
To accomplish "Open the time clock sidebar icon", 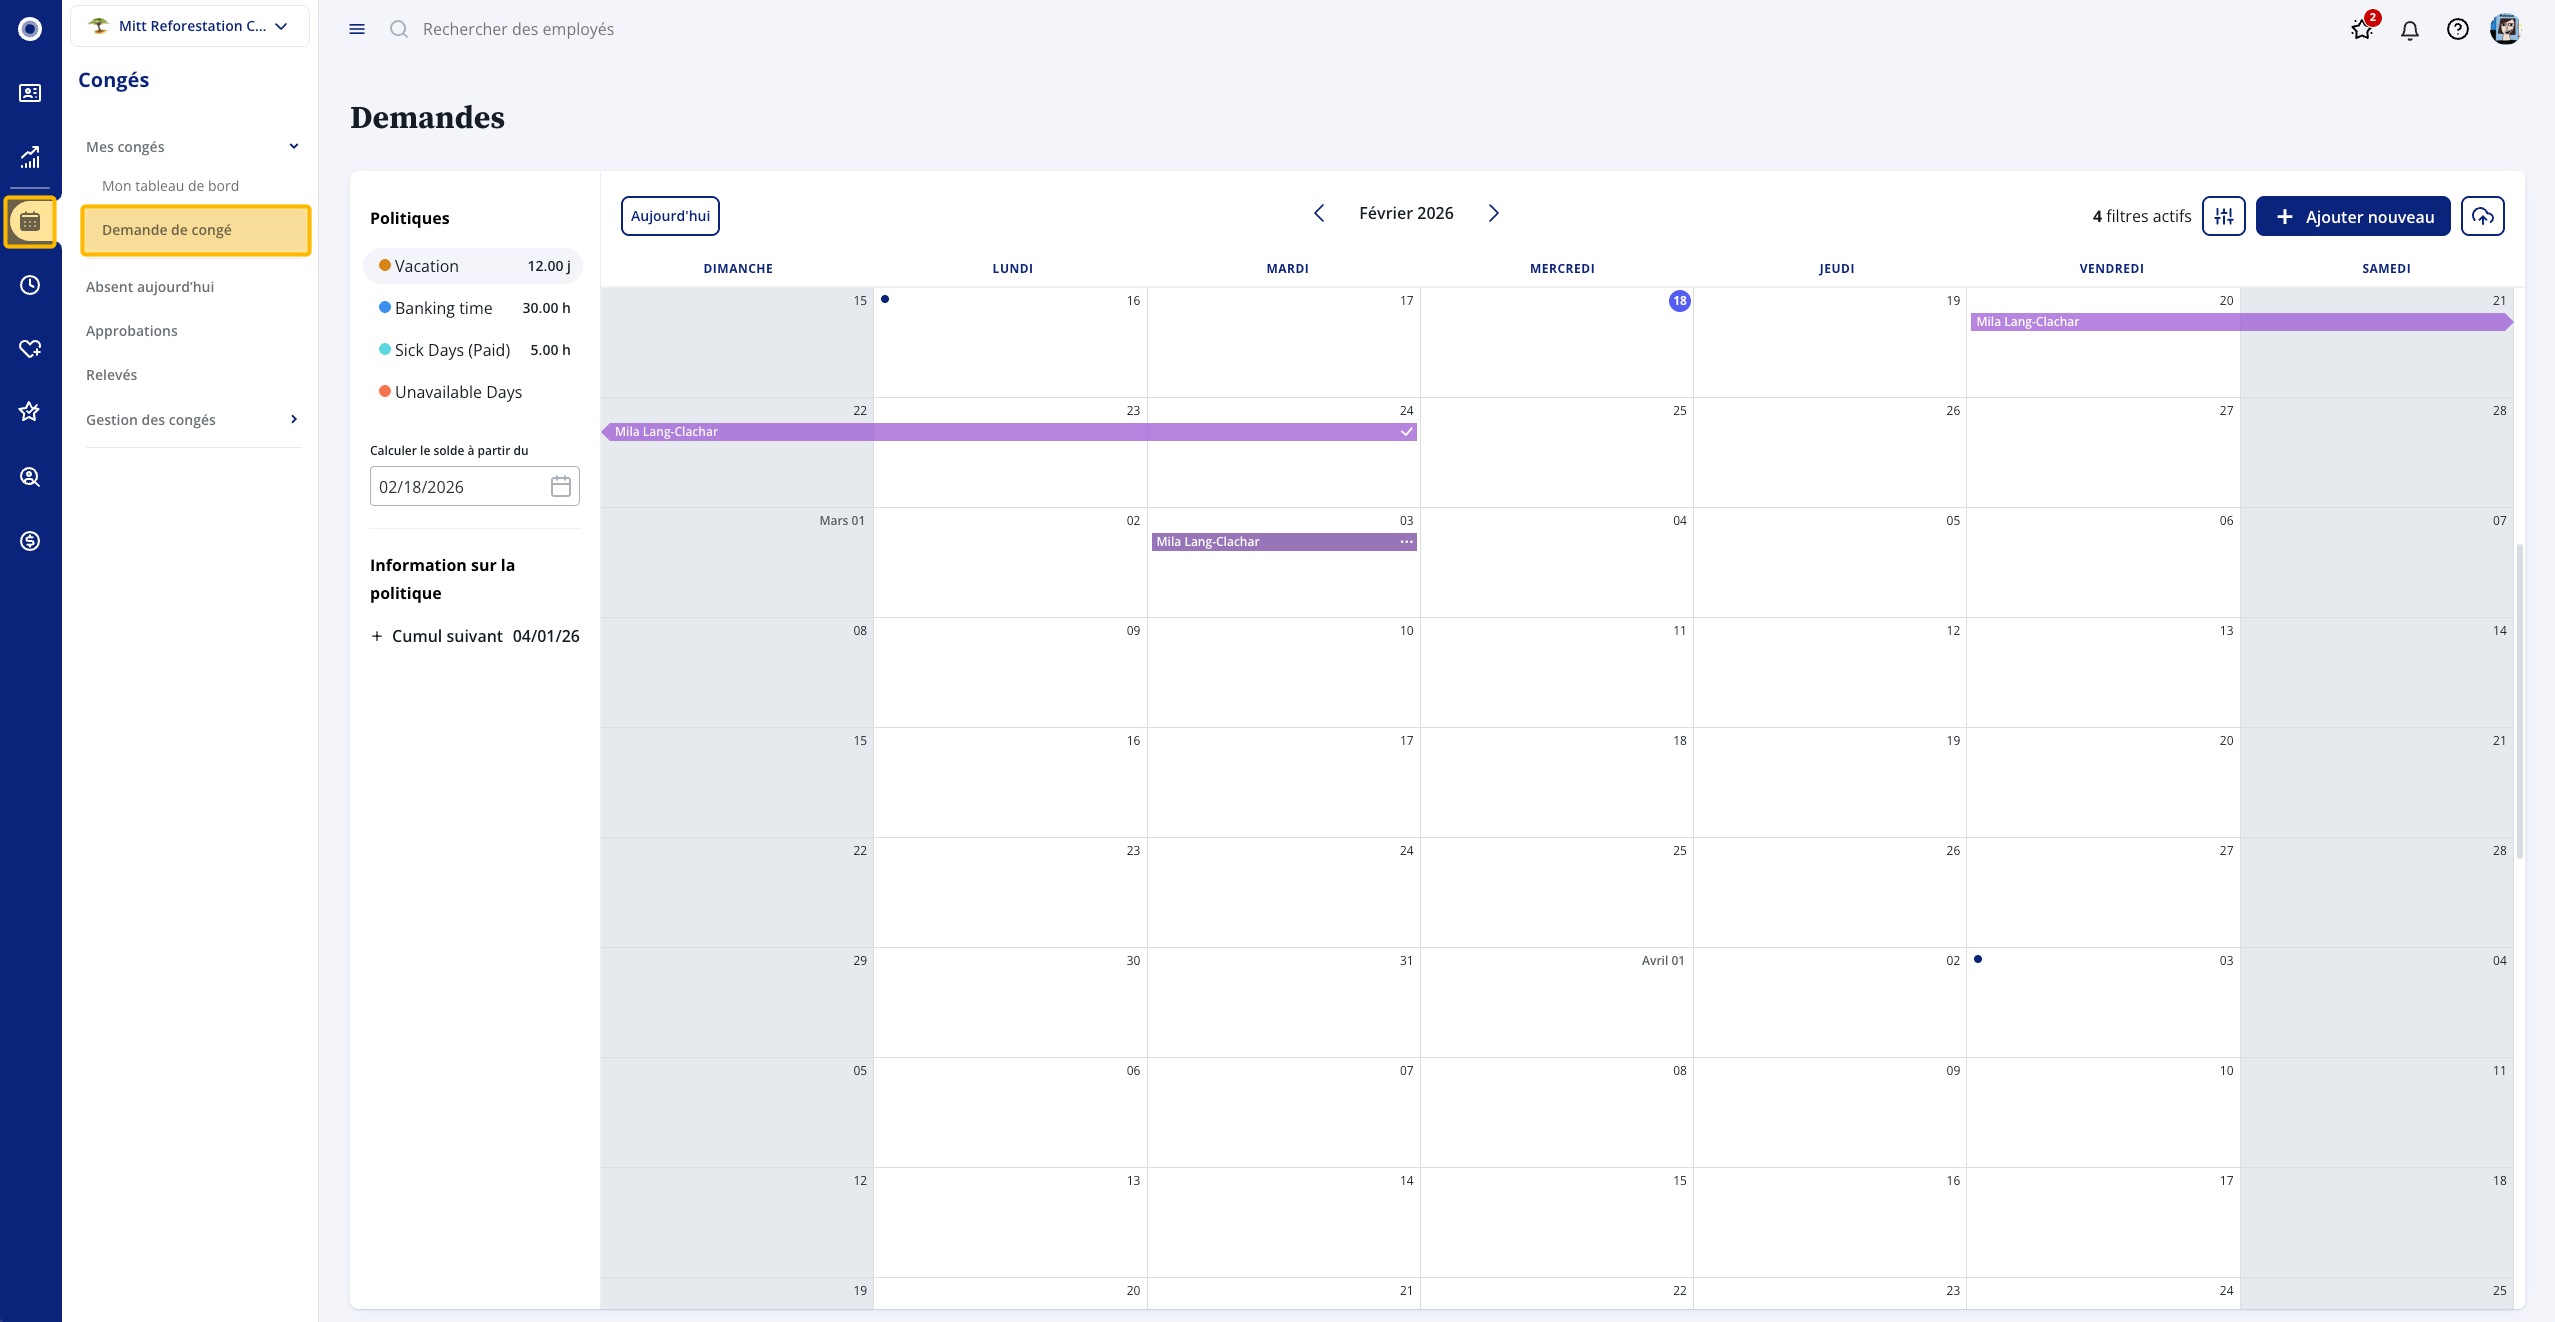I will [30, 285].
